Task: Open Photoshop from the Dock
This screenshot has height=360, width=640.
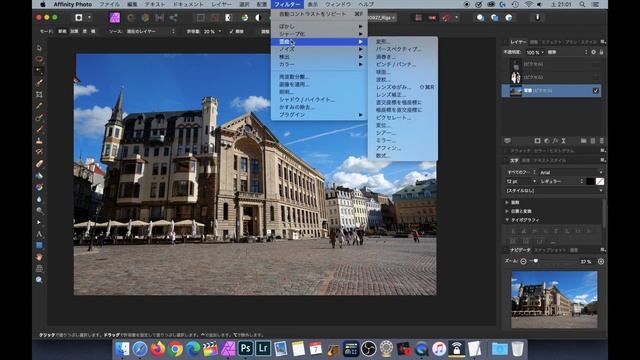Action: click(246, 349)
